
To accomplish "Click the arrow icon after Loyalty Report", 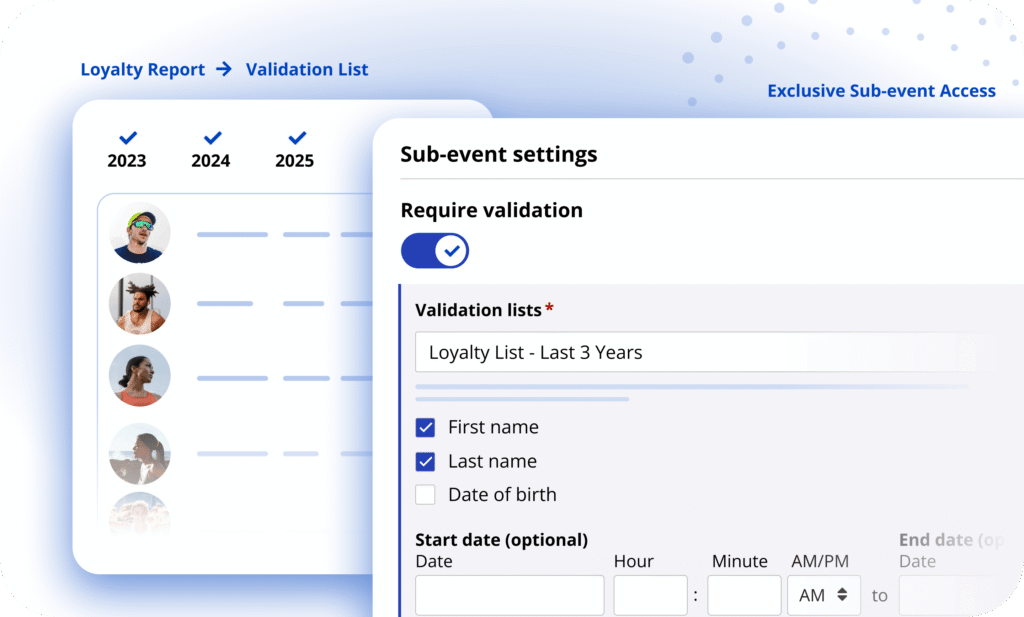I will pyautogui.click(x=224, y=69).
